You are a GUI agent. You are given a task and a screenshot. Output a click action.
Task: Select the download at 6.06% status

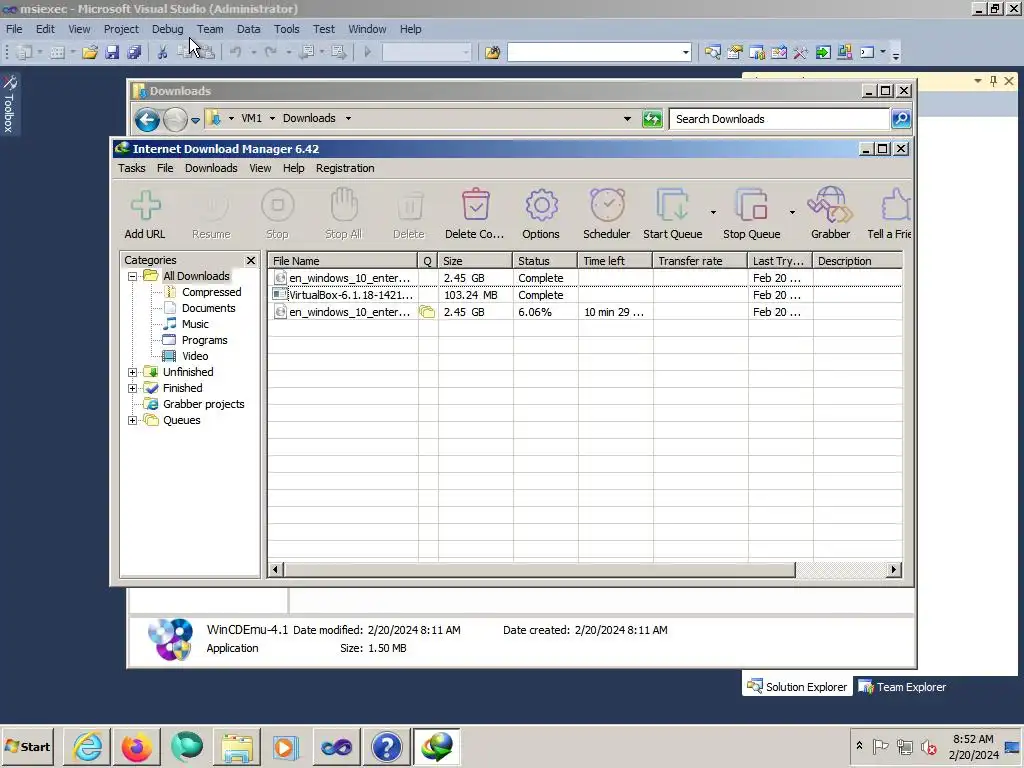(x=585, y=312)
